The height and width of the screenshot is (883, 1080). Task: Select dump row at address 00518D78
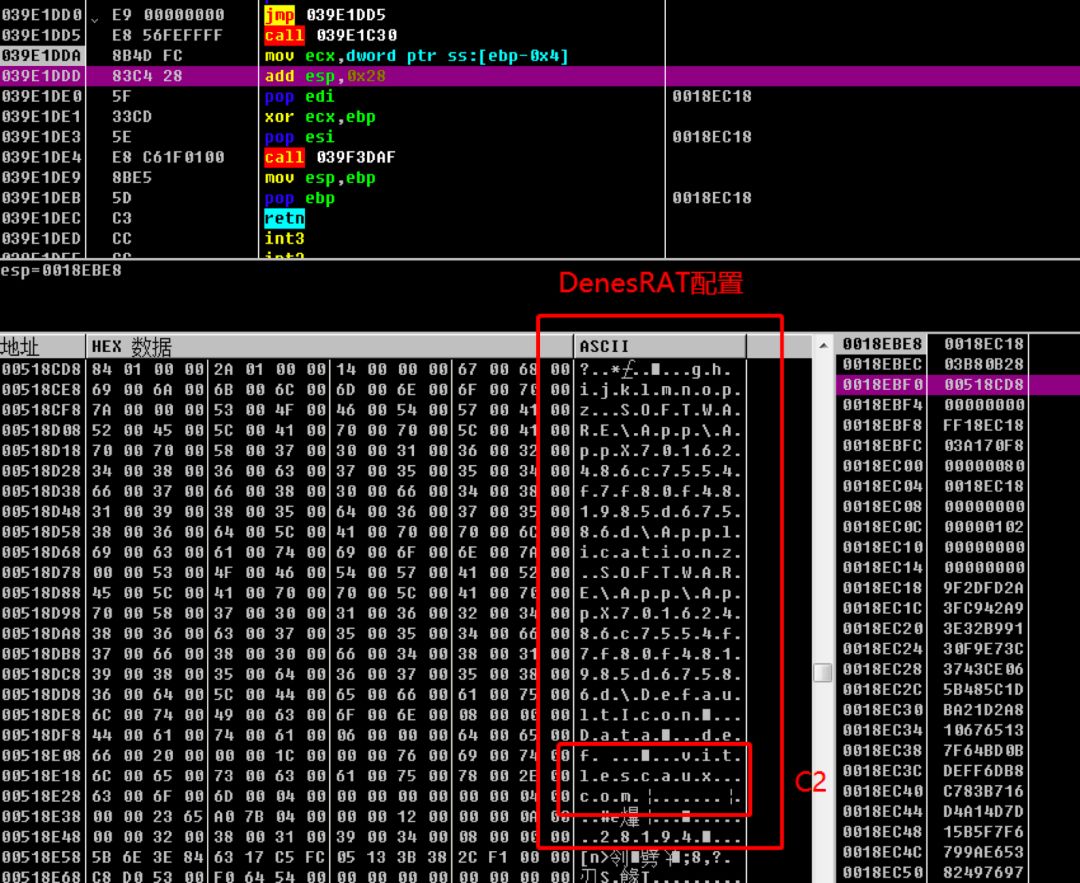coord(372,573)
